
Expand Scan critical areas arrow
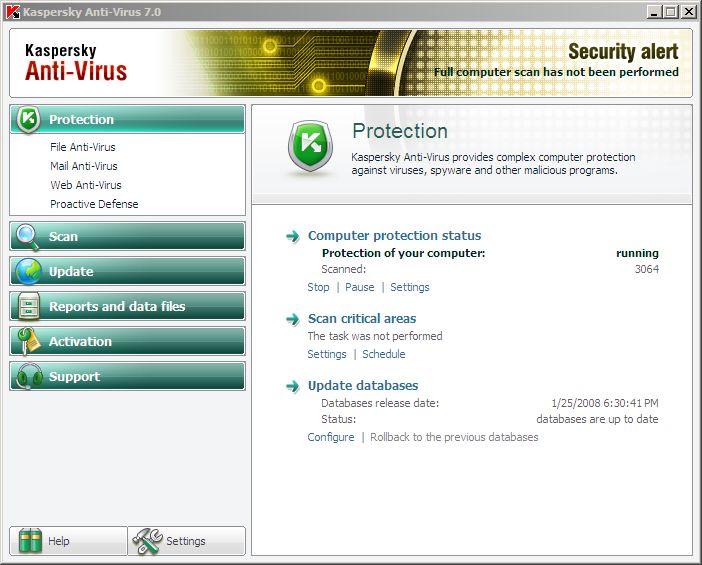pyautogui.click(x=293, y=319)
